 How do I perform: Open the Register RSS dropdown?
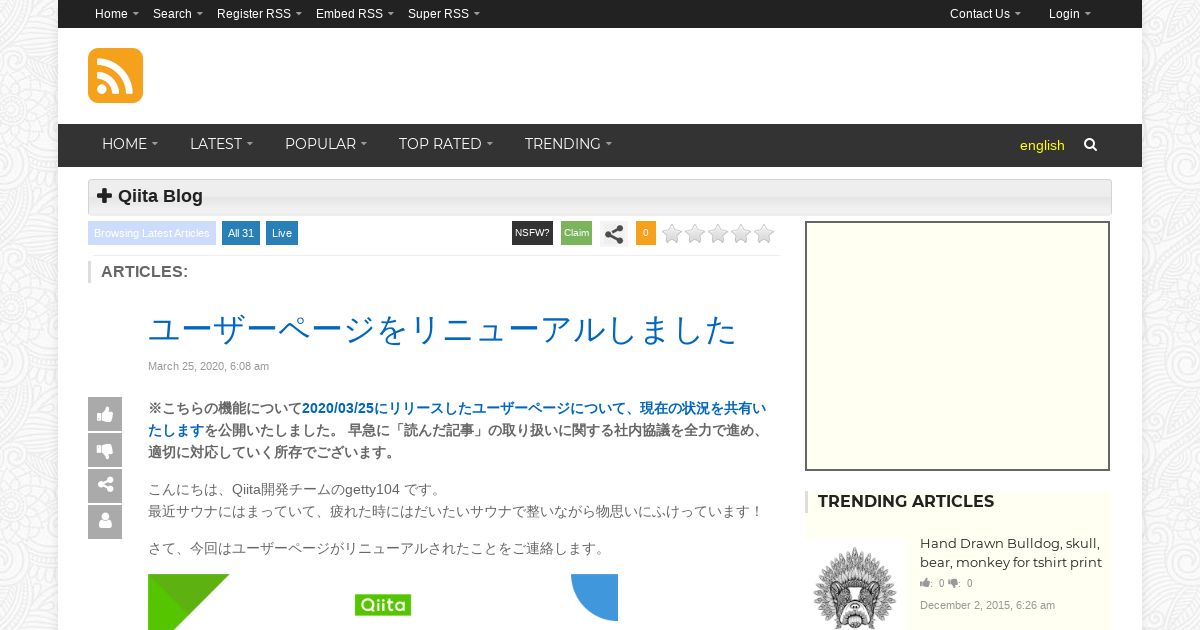click(259, 14)
